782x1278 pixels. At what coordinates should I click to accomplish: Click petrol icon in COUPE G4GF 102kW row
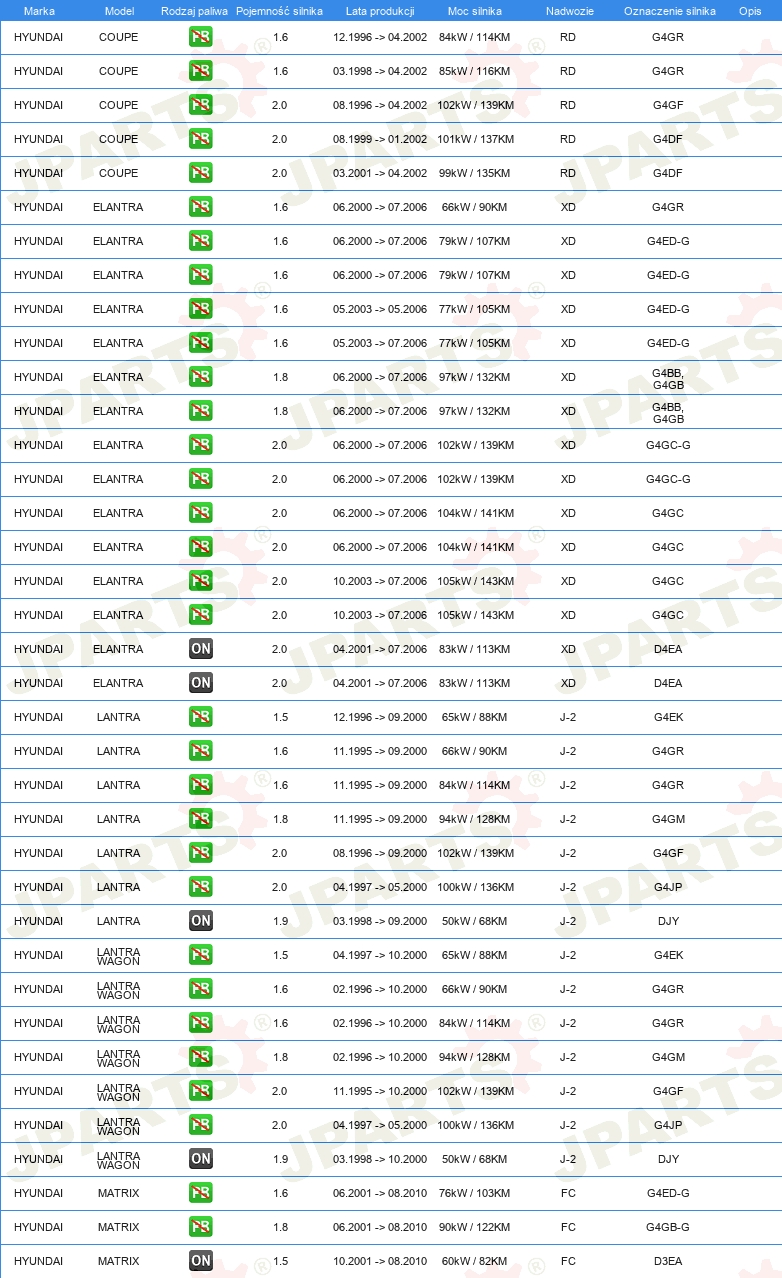[200, 105]
